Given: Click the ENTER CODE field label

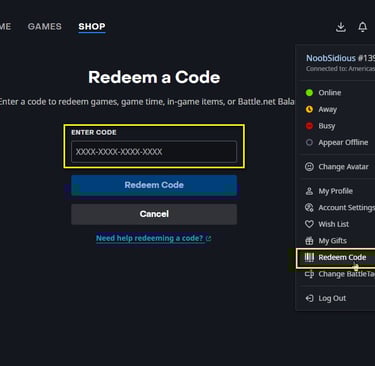Looking at the screenshot, I should [94, 132].
